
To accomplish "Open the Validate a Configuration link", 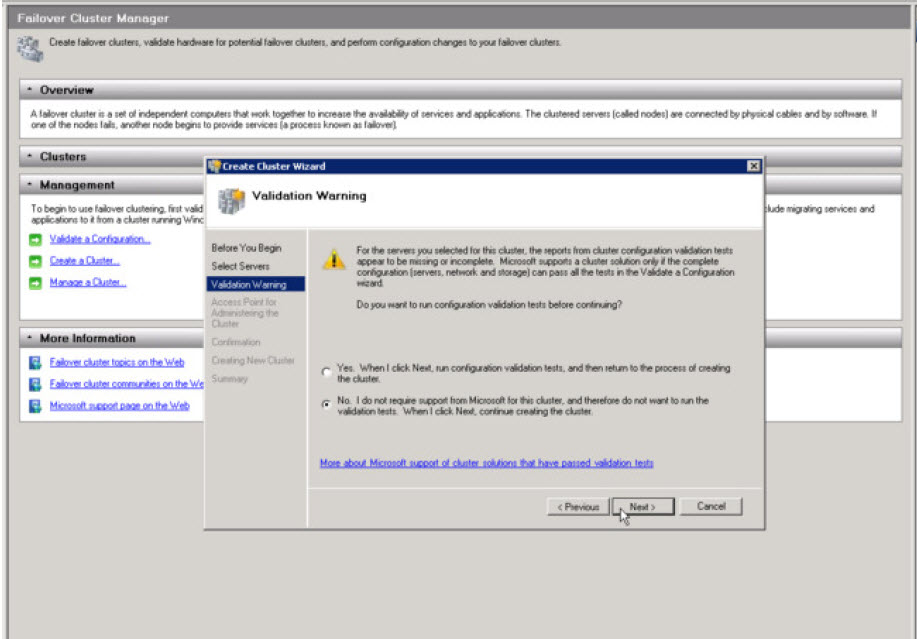I will [x=100, y=239].
